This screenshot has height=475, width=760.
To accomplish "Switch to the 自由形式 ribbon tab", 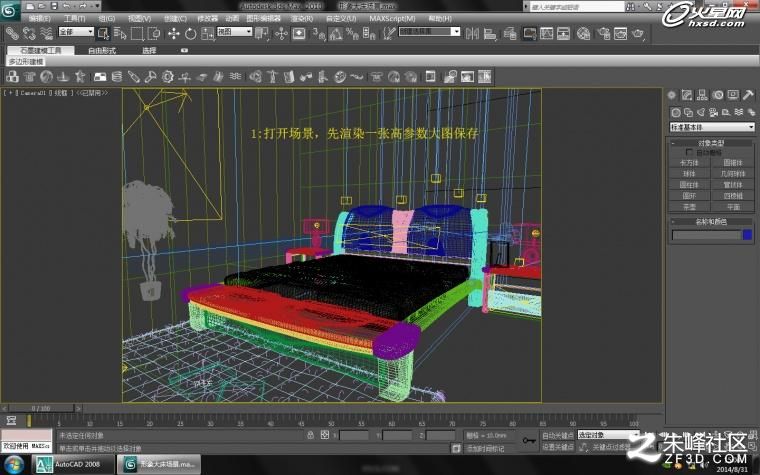I will coord(102,50).
